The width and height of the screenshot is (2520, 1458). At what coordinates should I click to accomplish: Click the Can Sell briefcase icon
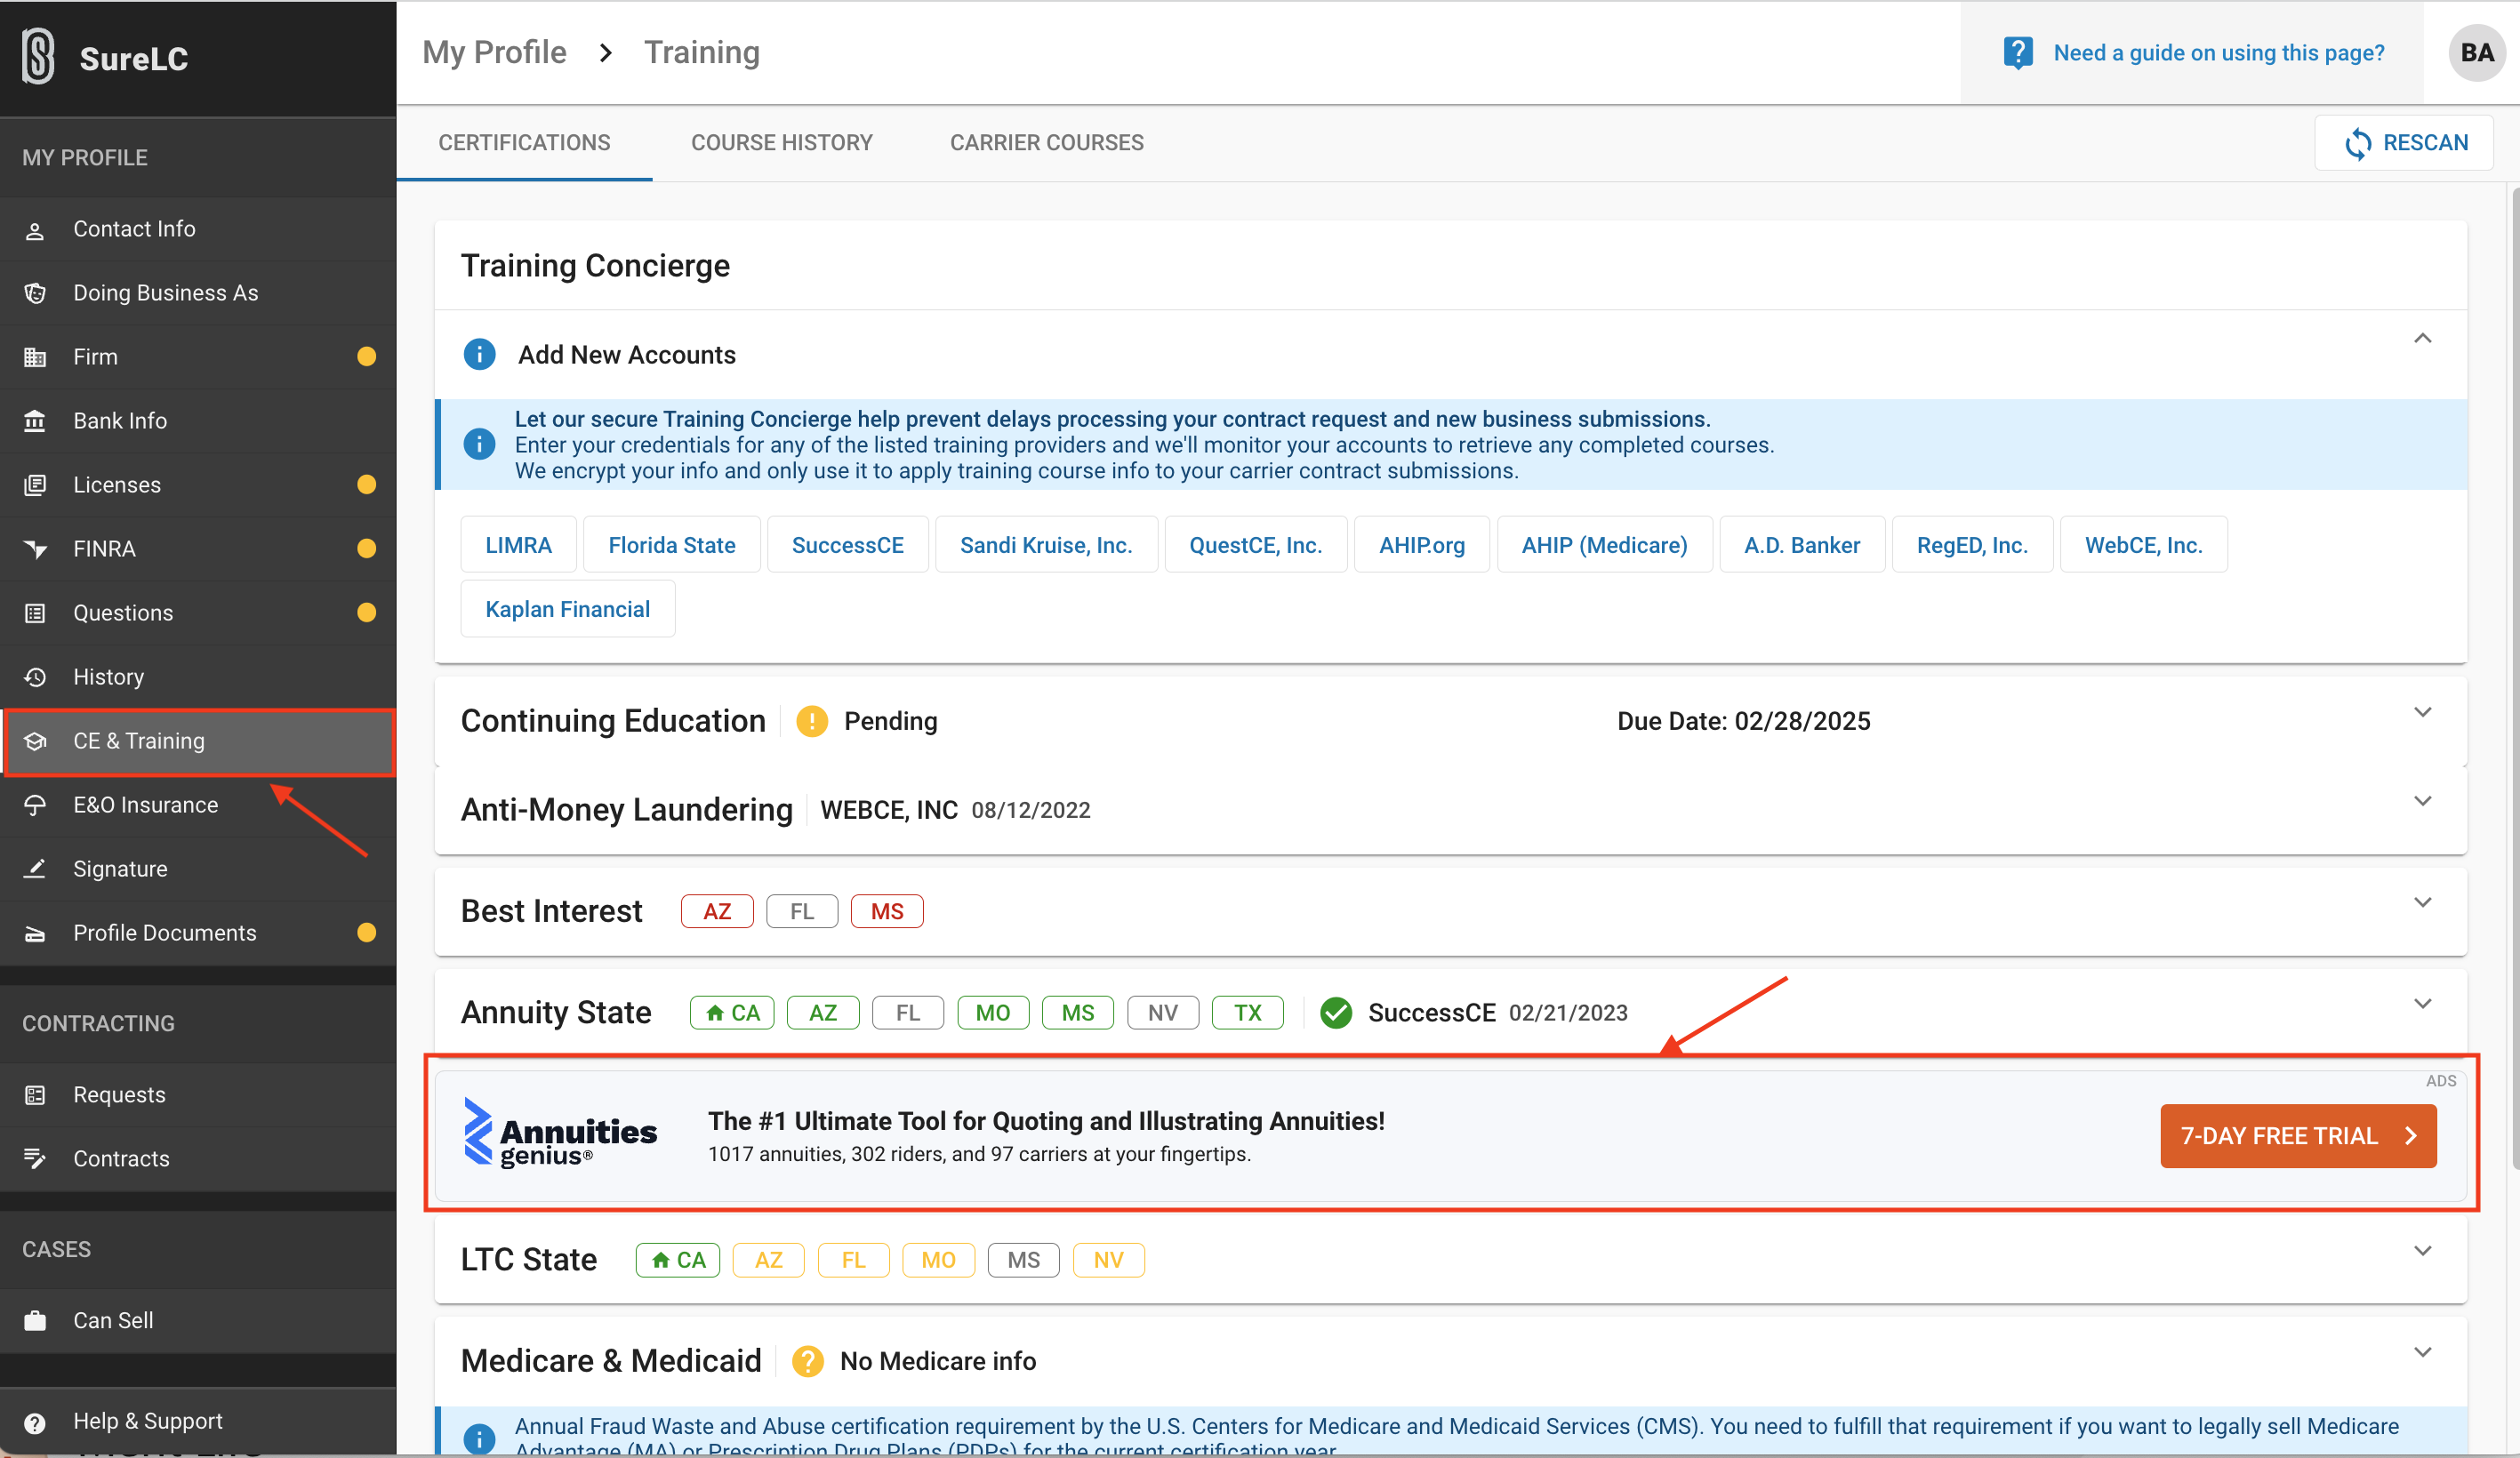pos(35,1322)
